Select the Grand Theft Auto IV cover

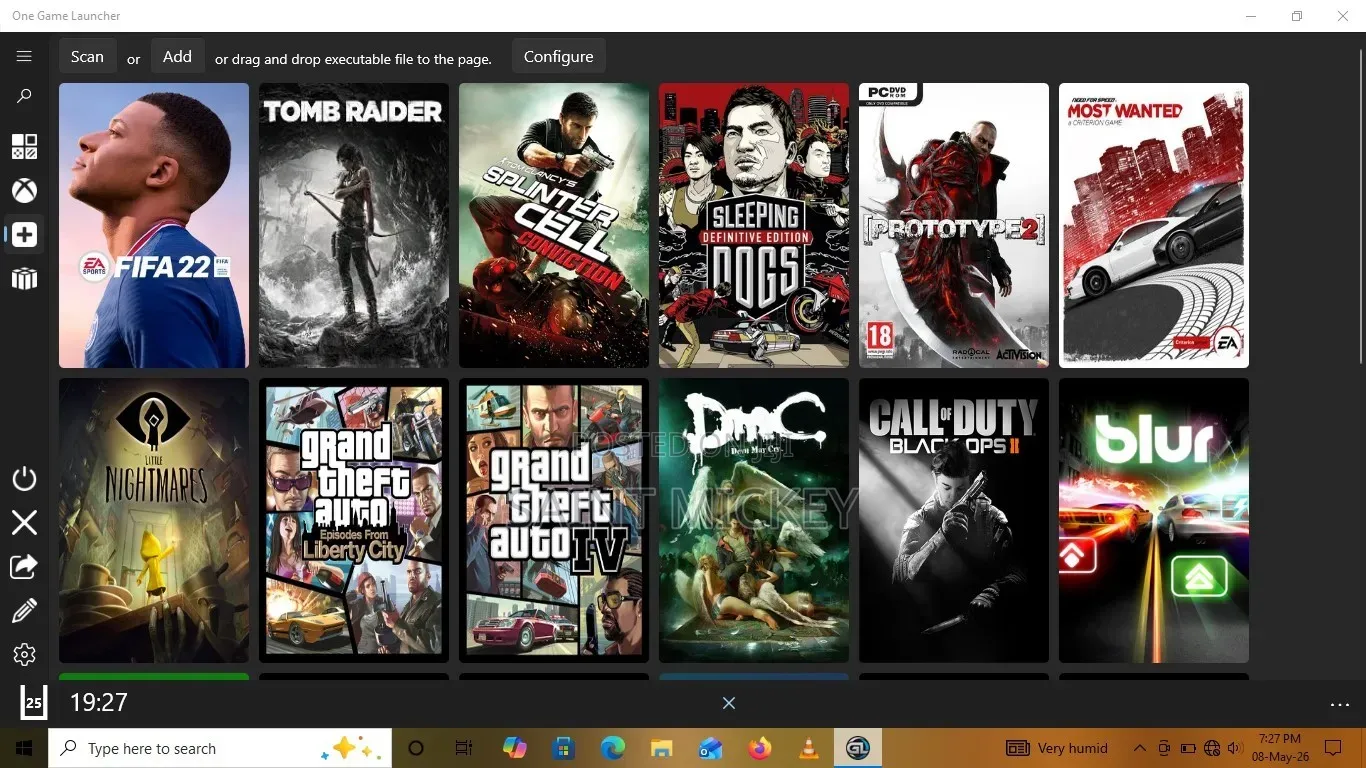[x=554, y=520]
